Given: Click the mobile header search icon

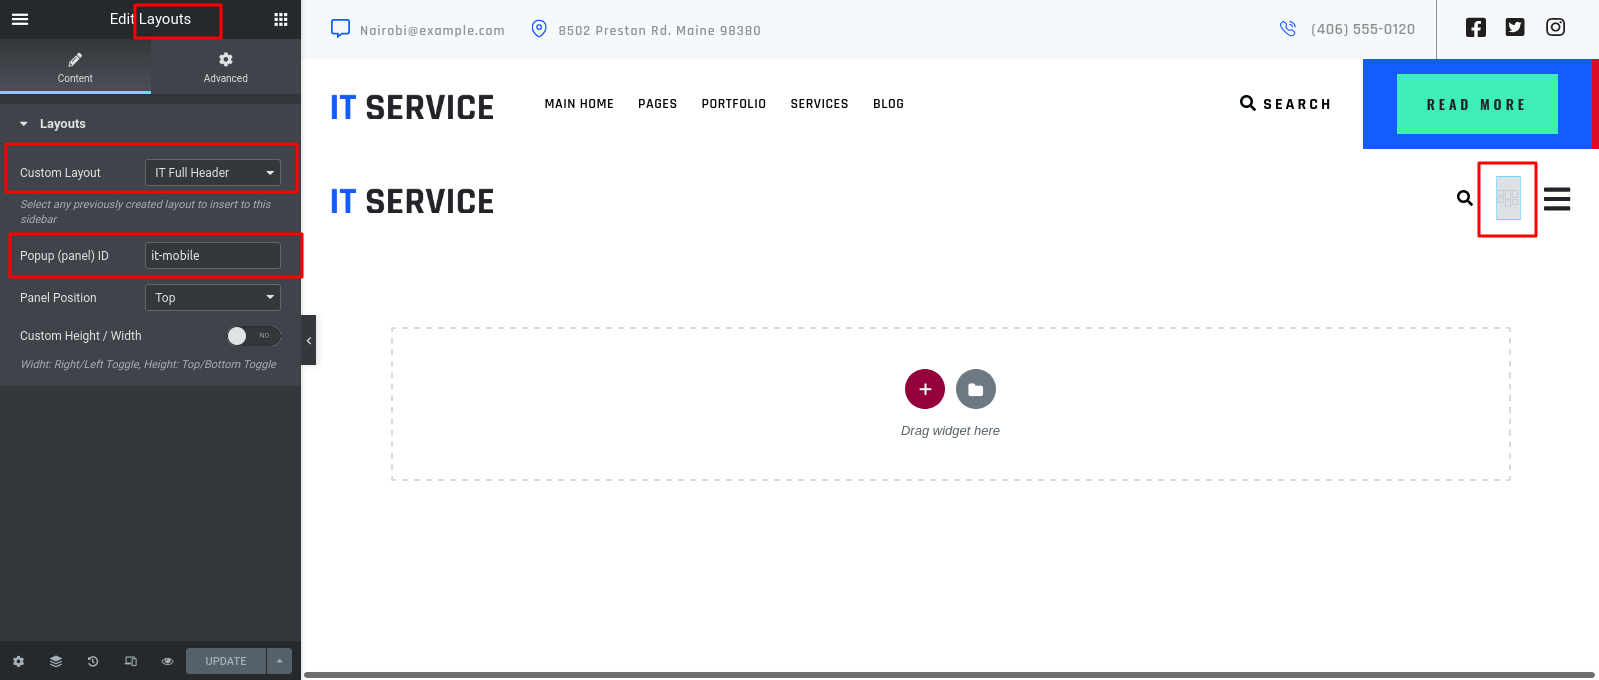Looking at the screenshot, I should click(1465, 198).
